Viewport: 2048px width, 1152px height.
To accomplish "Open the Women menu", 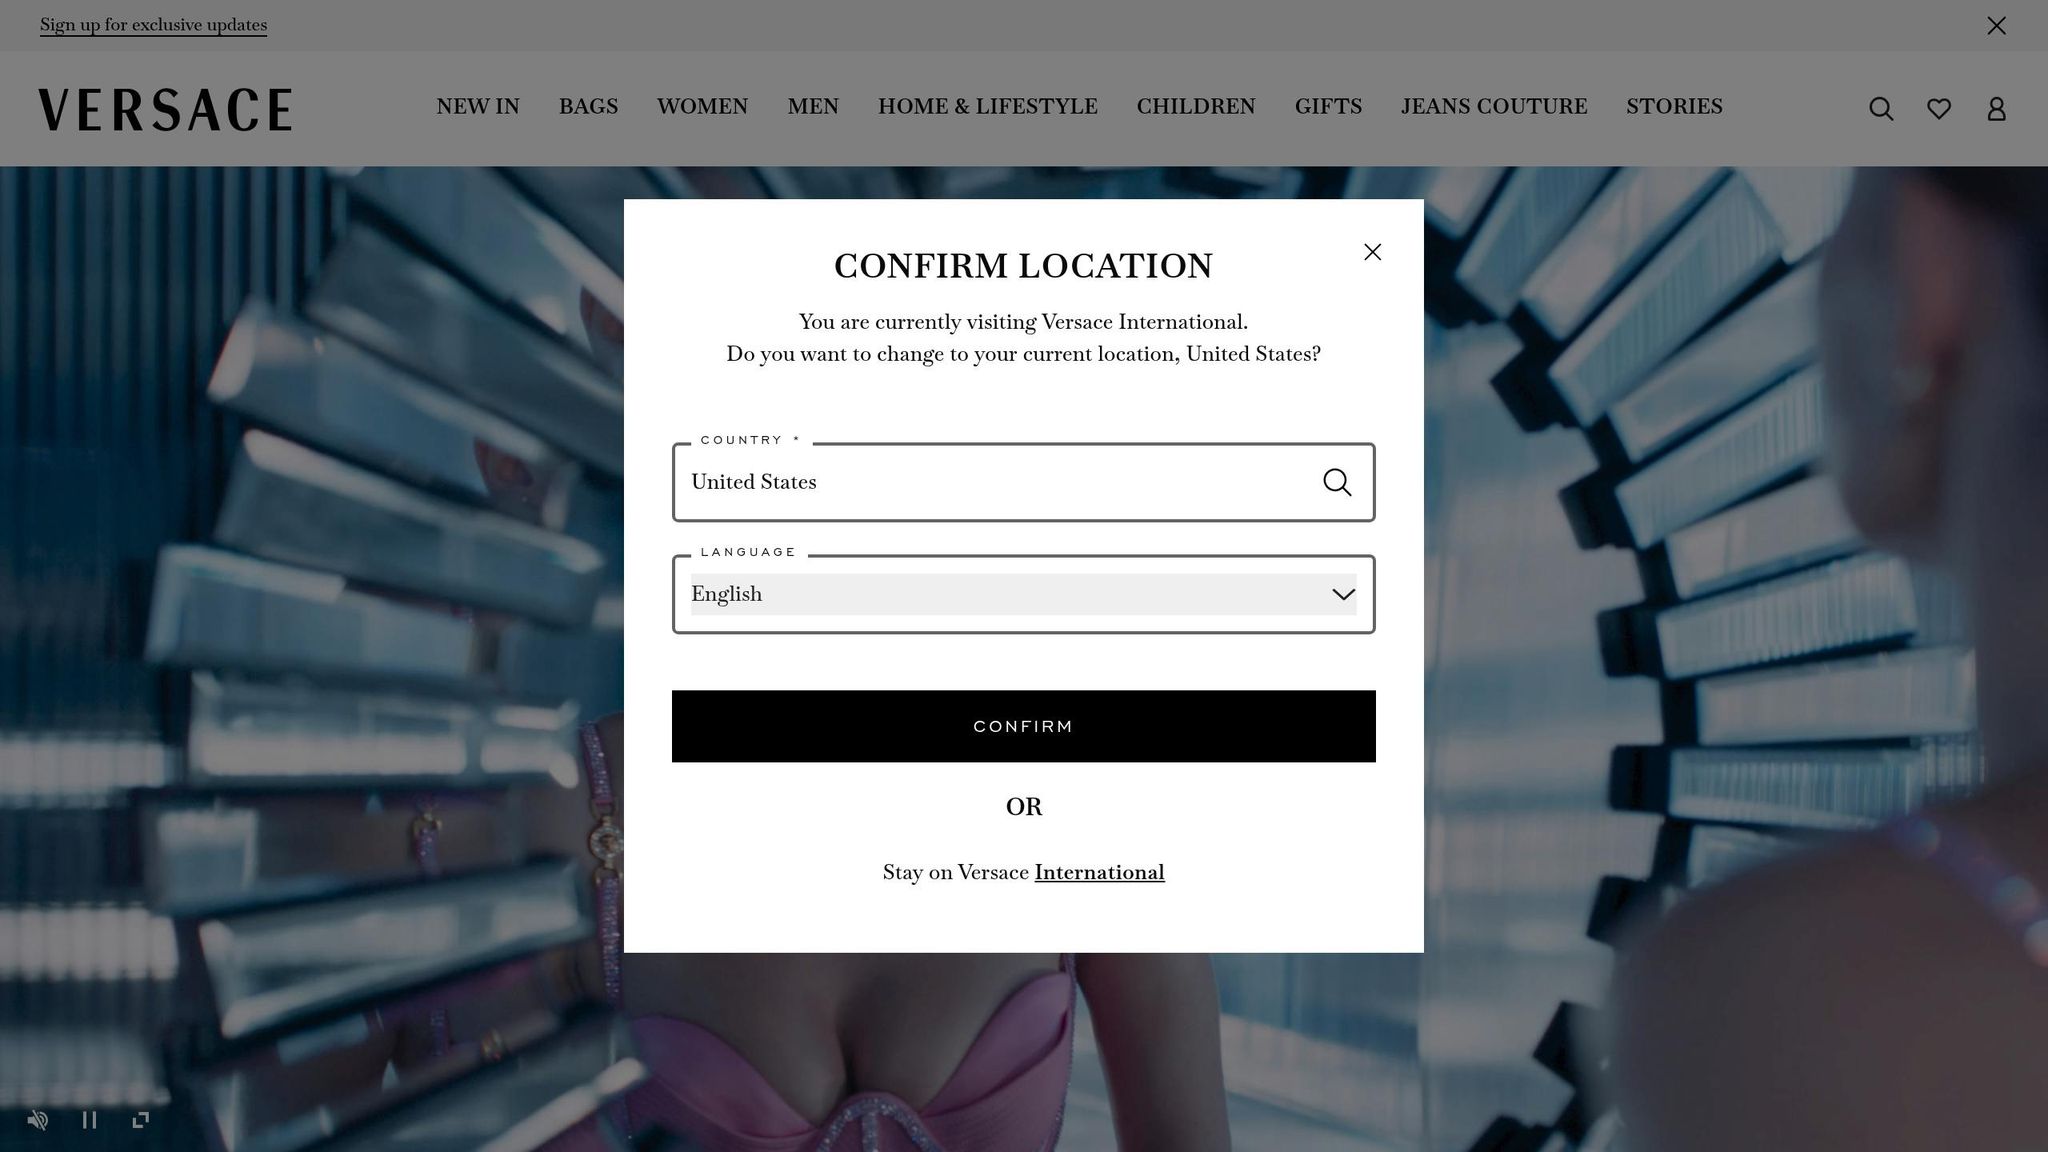I will (x=702, y=106).
